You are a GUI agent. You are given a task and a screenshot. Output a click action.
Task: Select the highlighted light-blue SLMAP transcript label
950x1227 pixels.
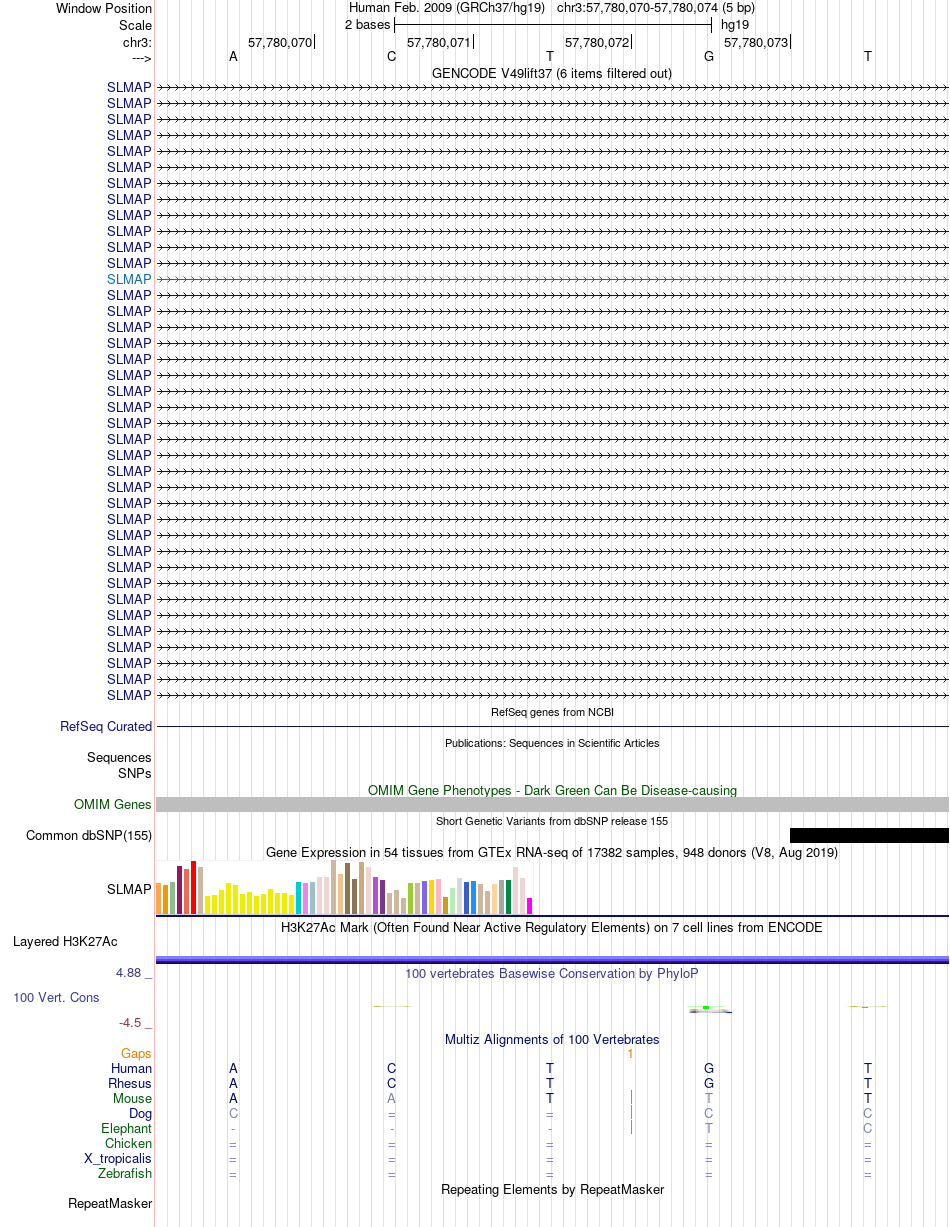(130, 279)
